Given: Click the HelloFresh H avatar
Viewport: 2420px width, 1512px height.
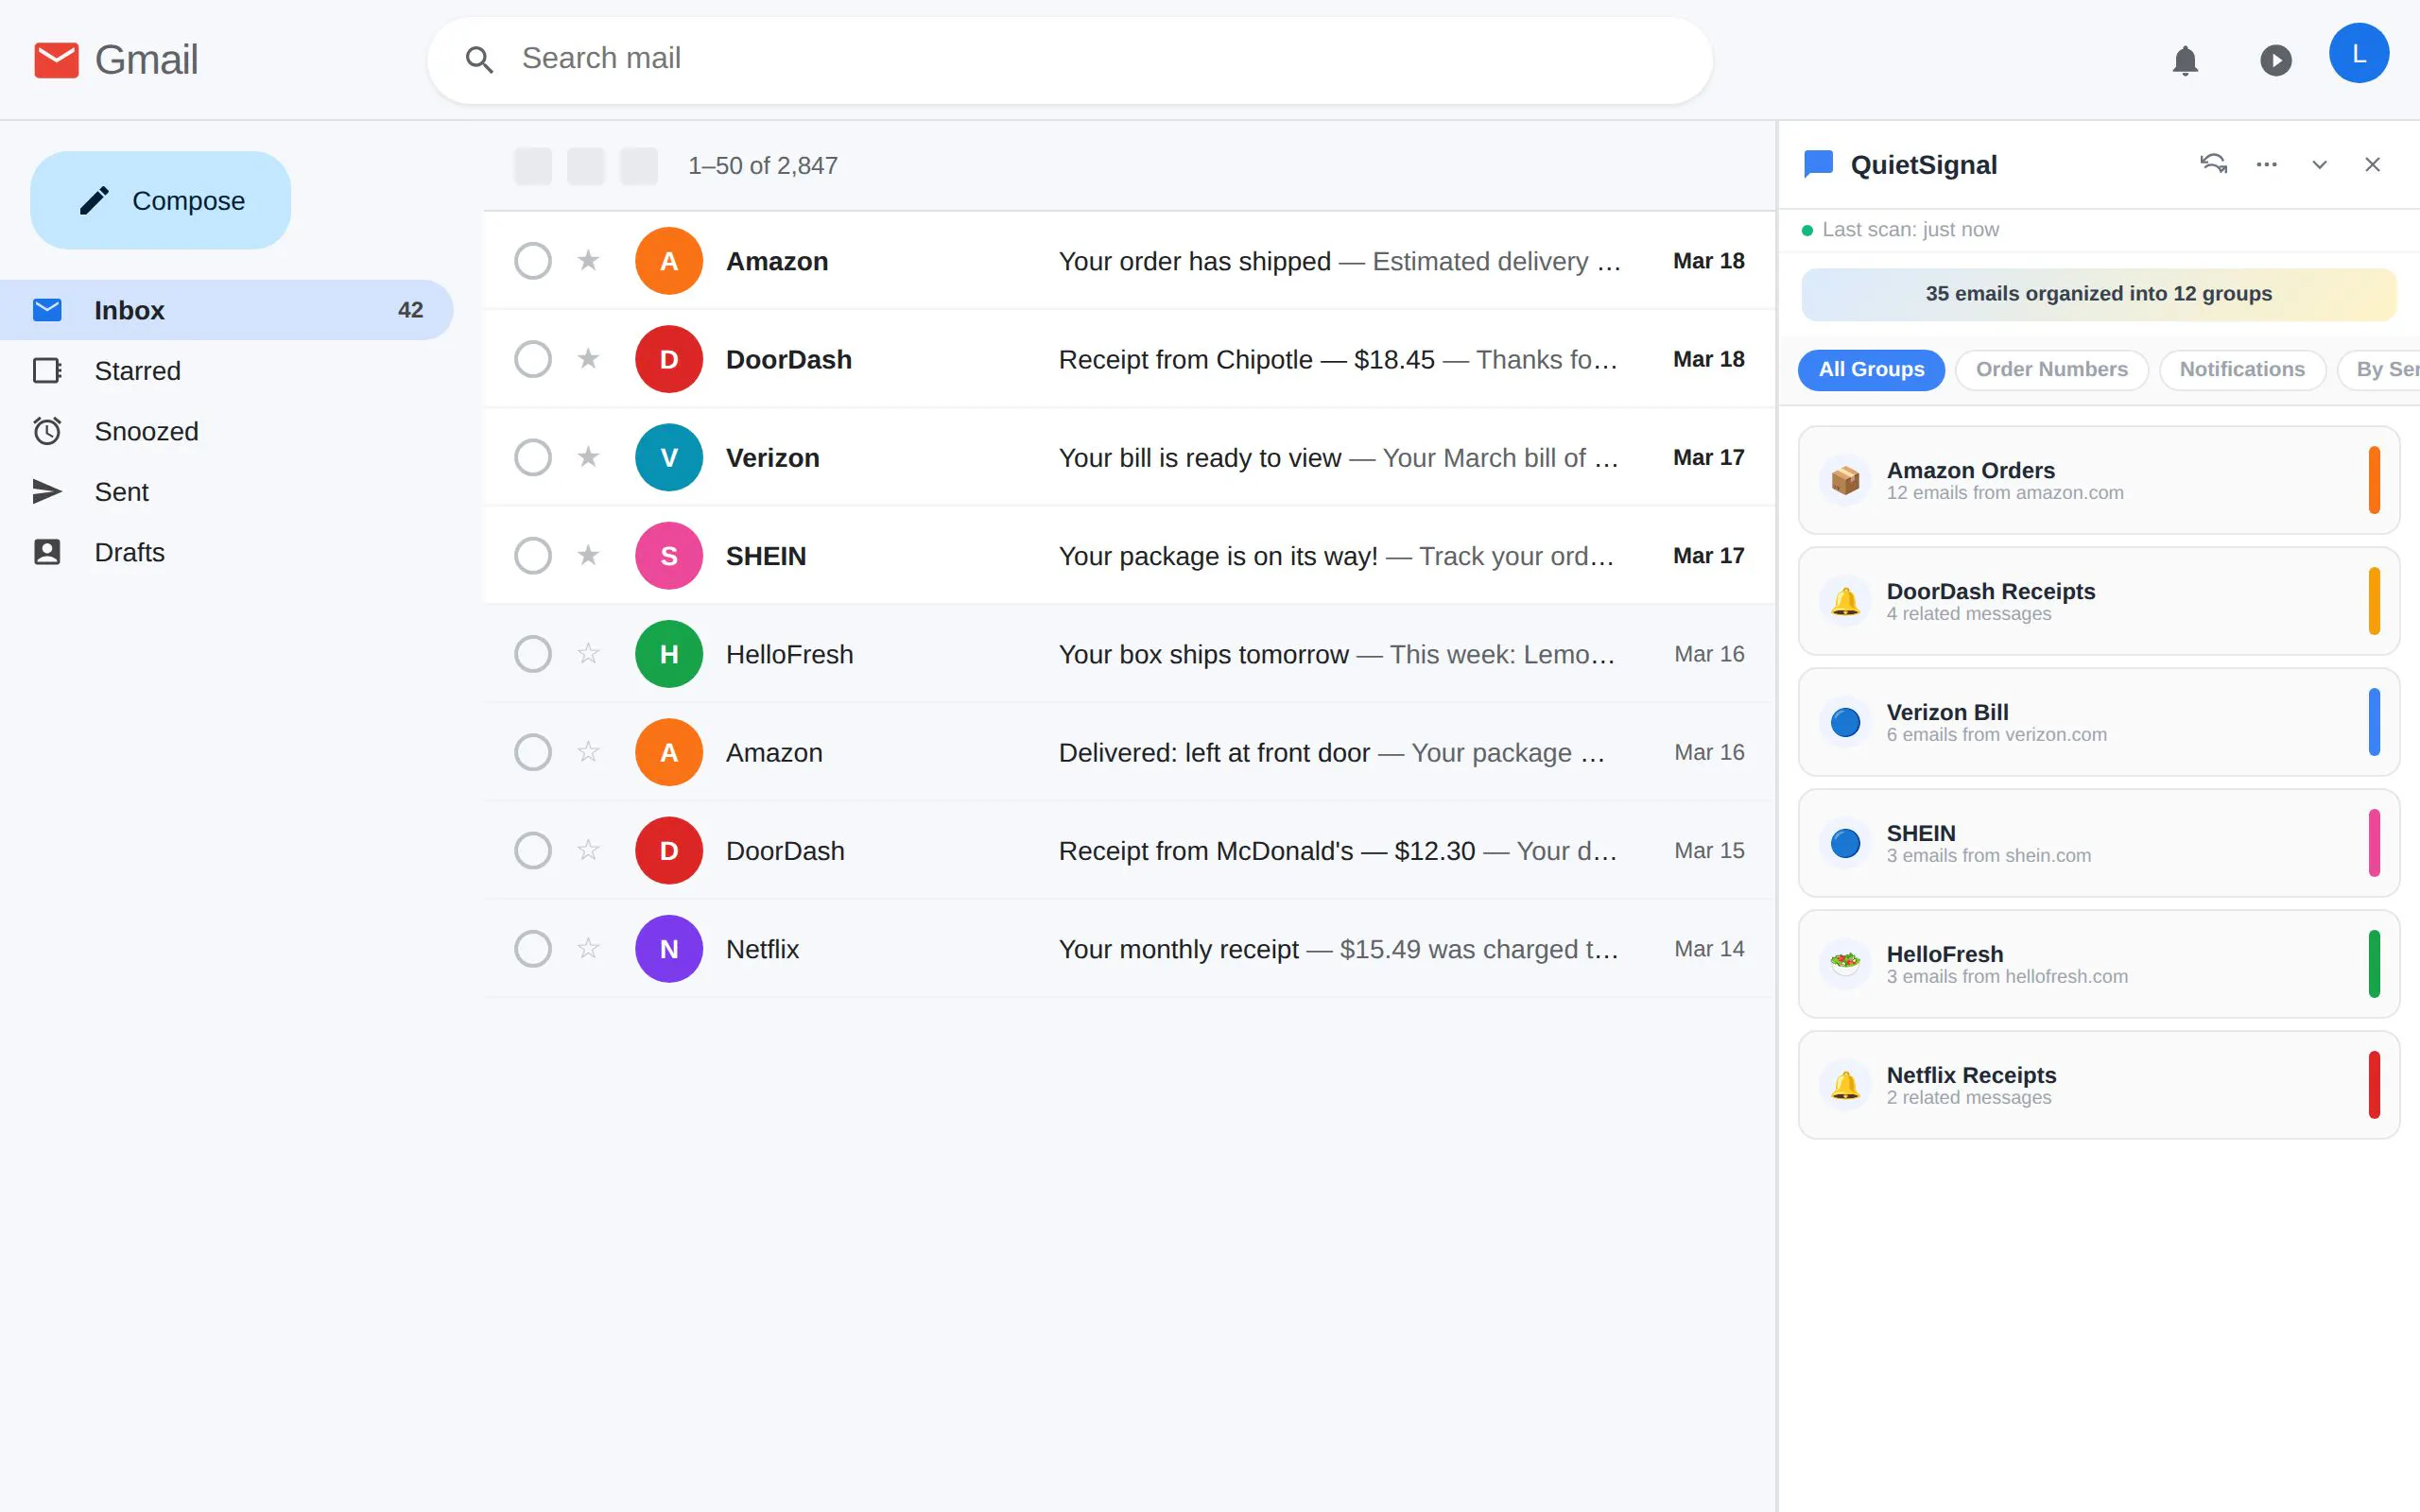Looking at the screenshot, I should tap(669, 654).
